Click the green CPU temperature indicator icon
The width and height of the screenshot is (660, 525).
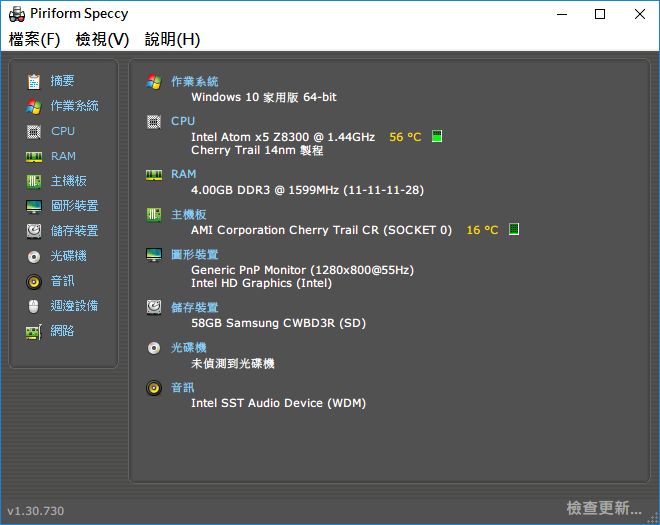pos(437,136)
